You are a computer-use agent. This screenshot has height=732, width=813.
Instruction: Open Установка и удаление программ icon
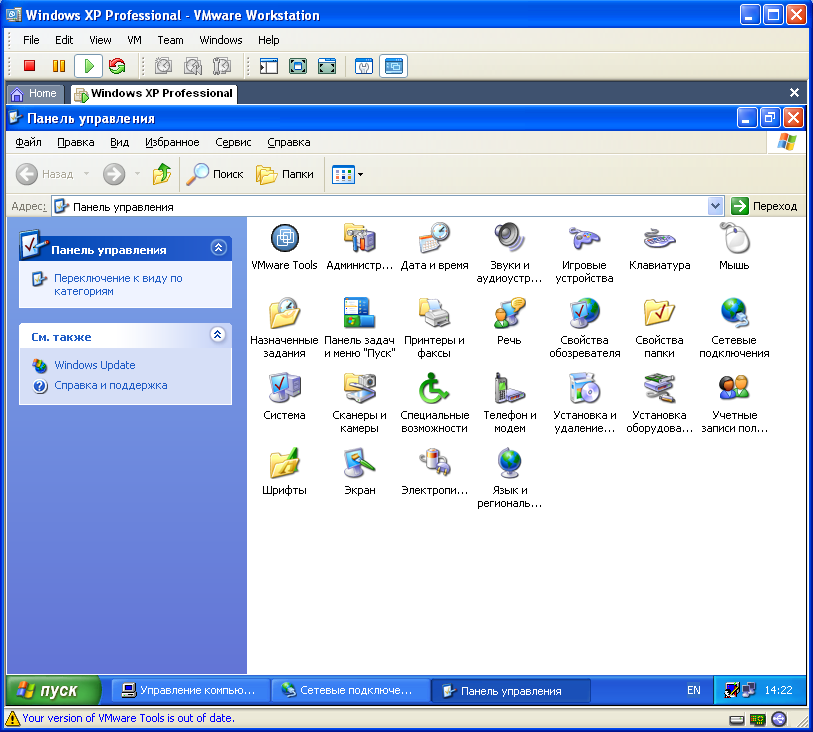(x=584, y=403)
